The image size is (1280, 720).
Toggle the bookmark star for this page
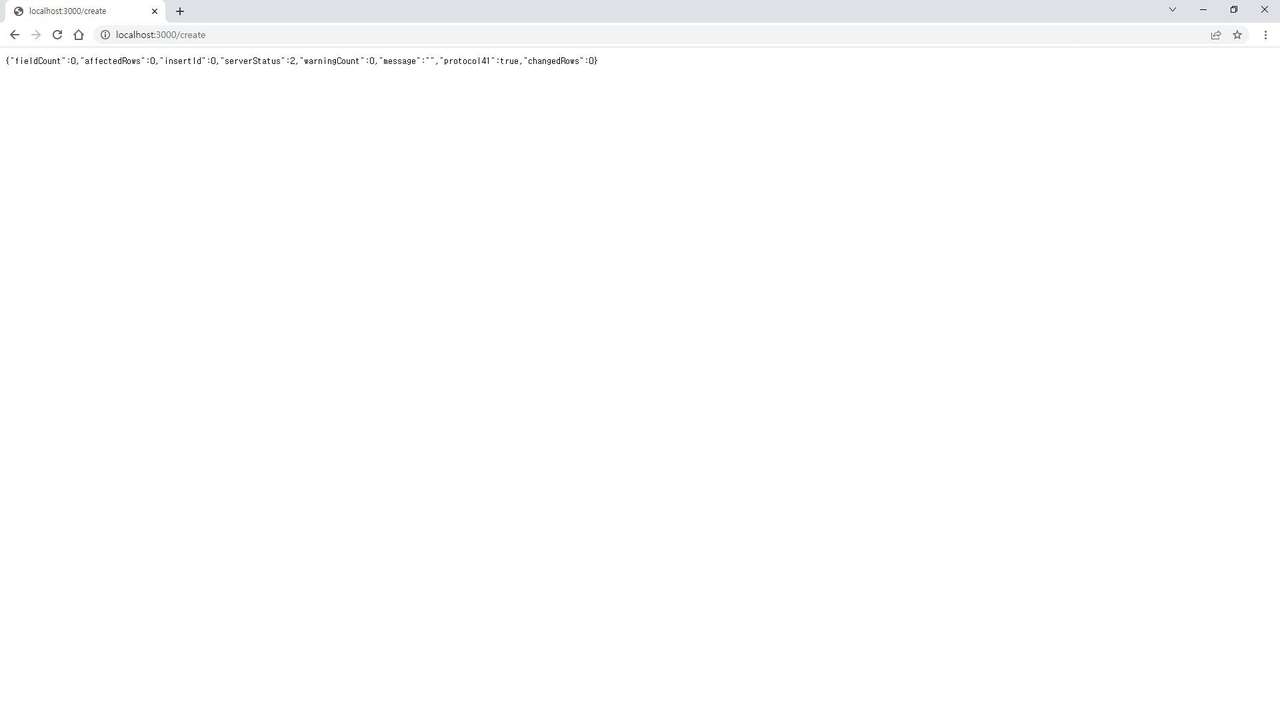(x=1237, y=34)
